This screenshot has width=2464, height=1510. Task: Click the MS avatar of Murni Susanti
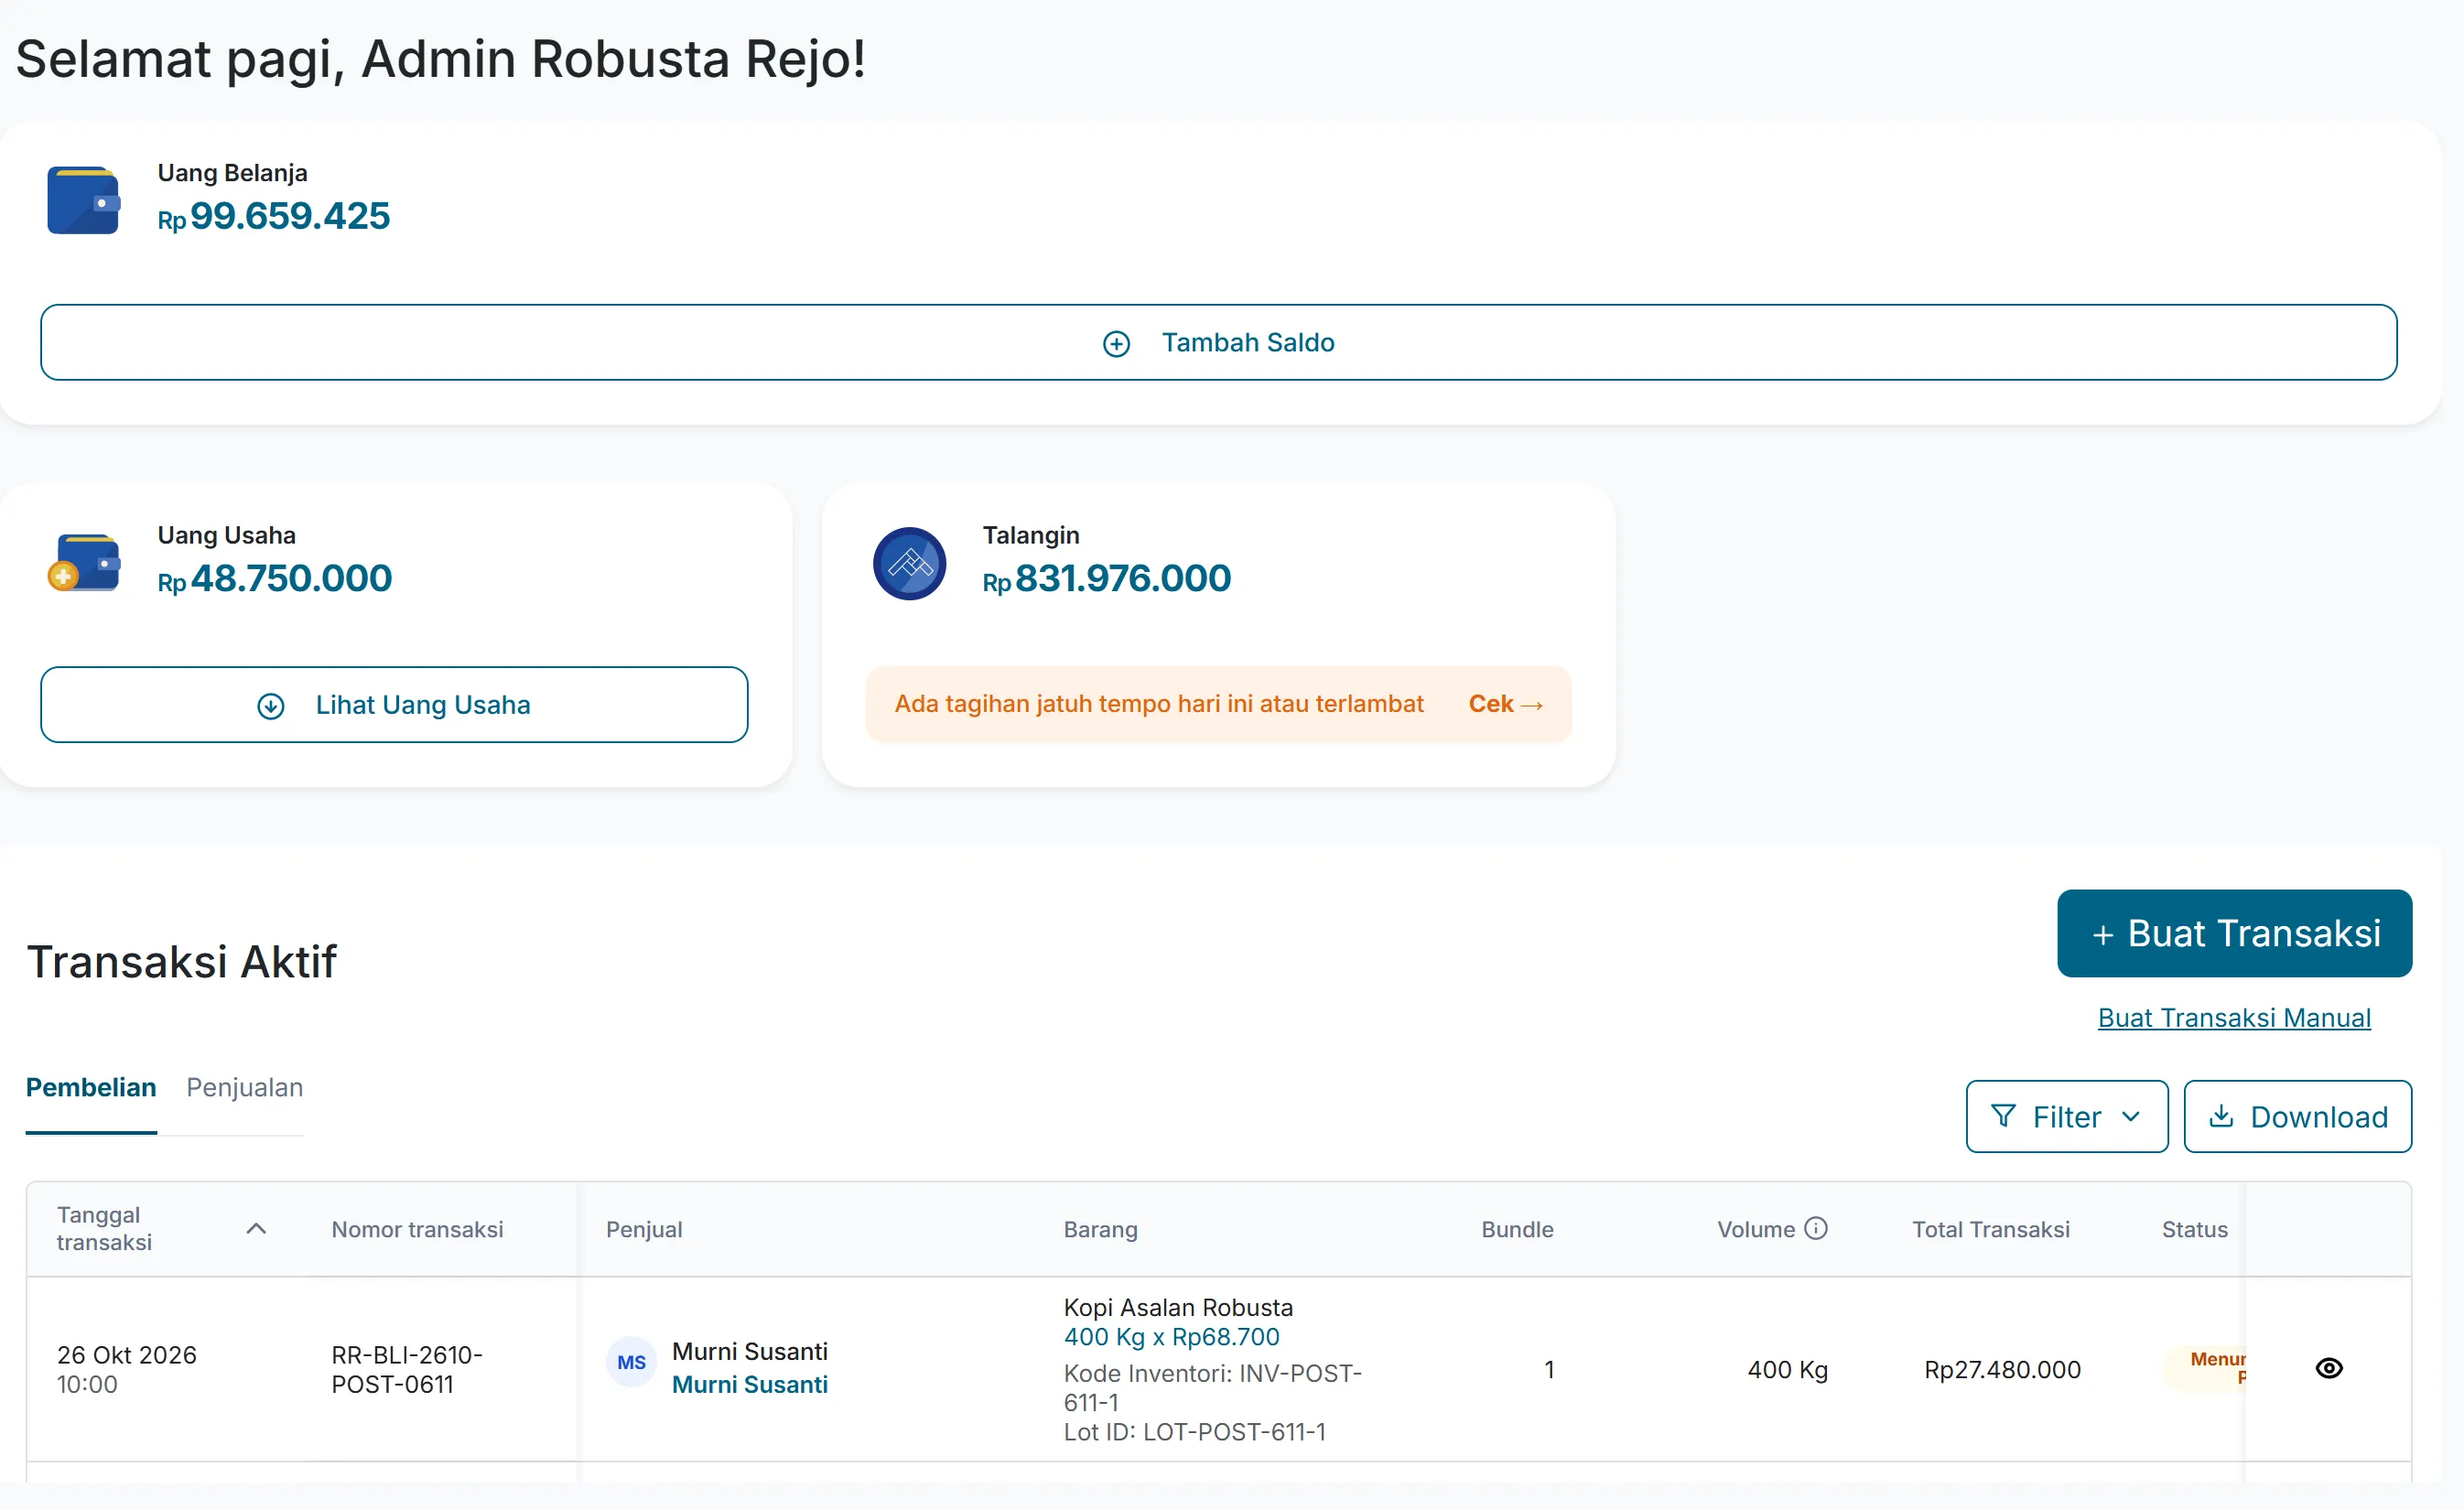[x=631, y=1362]
